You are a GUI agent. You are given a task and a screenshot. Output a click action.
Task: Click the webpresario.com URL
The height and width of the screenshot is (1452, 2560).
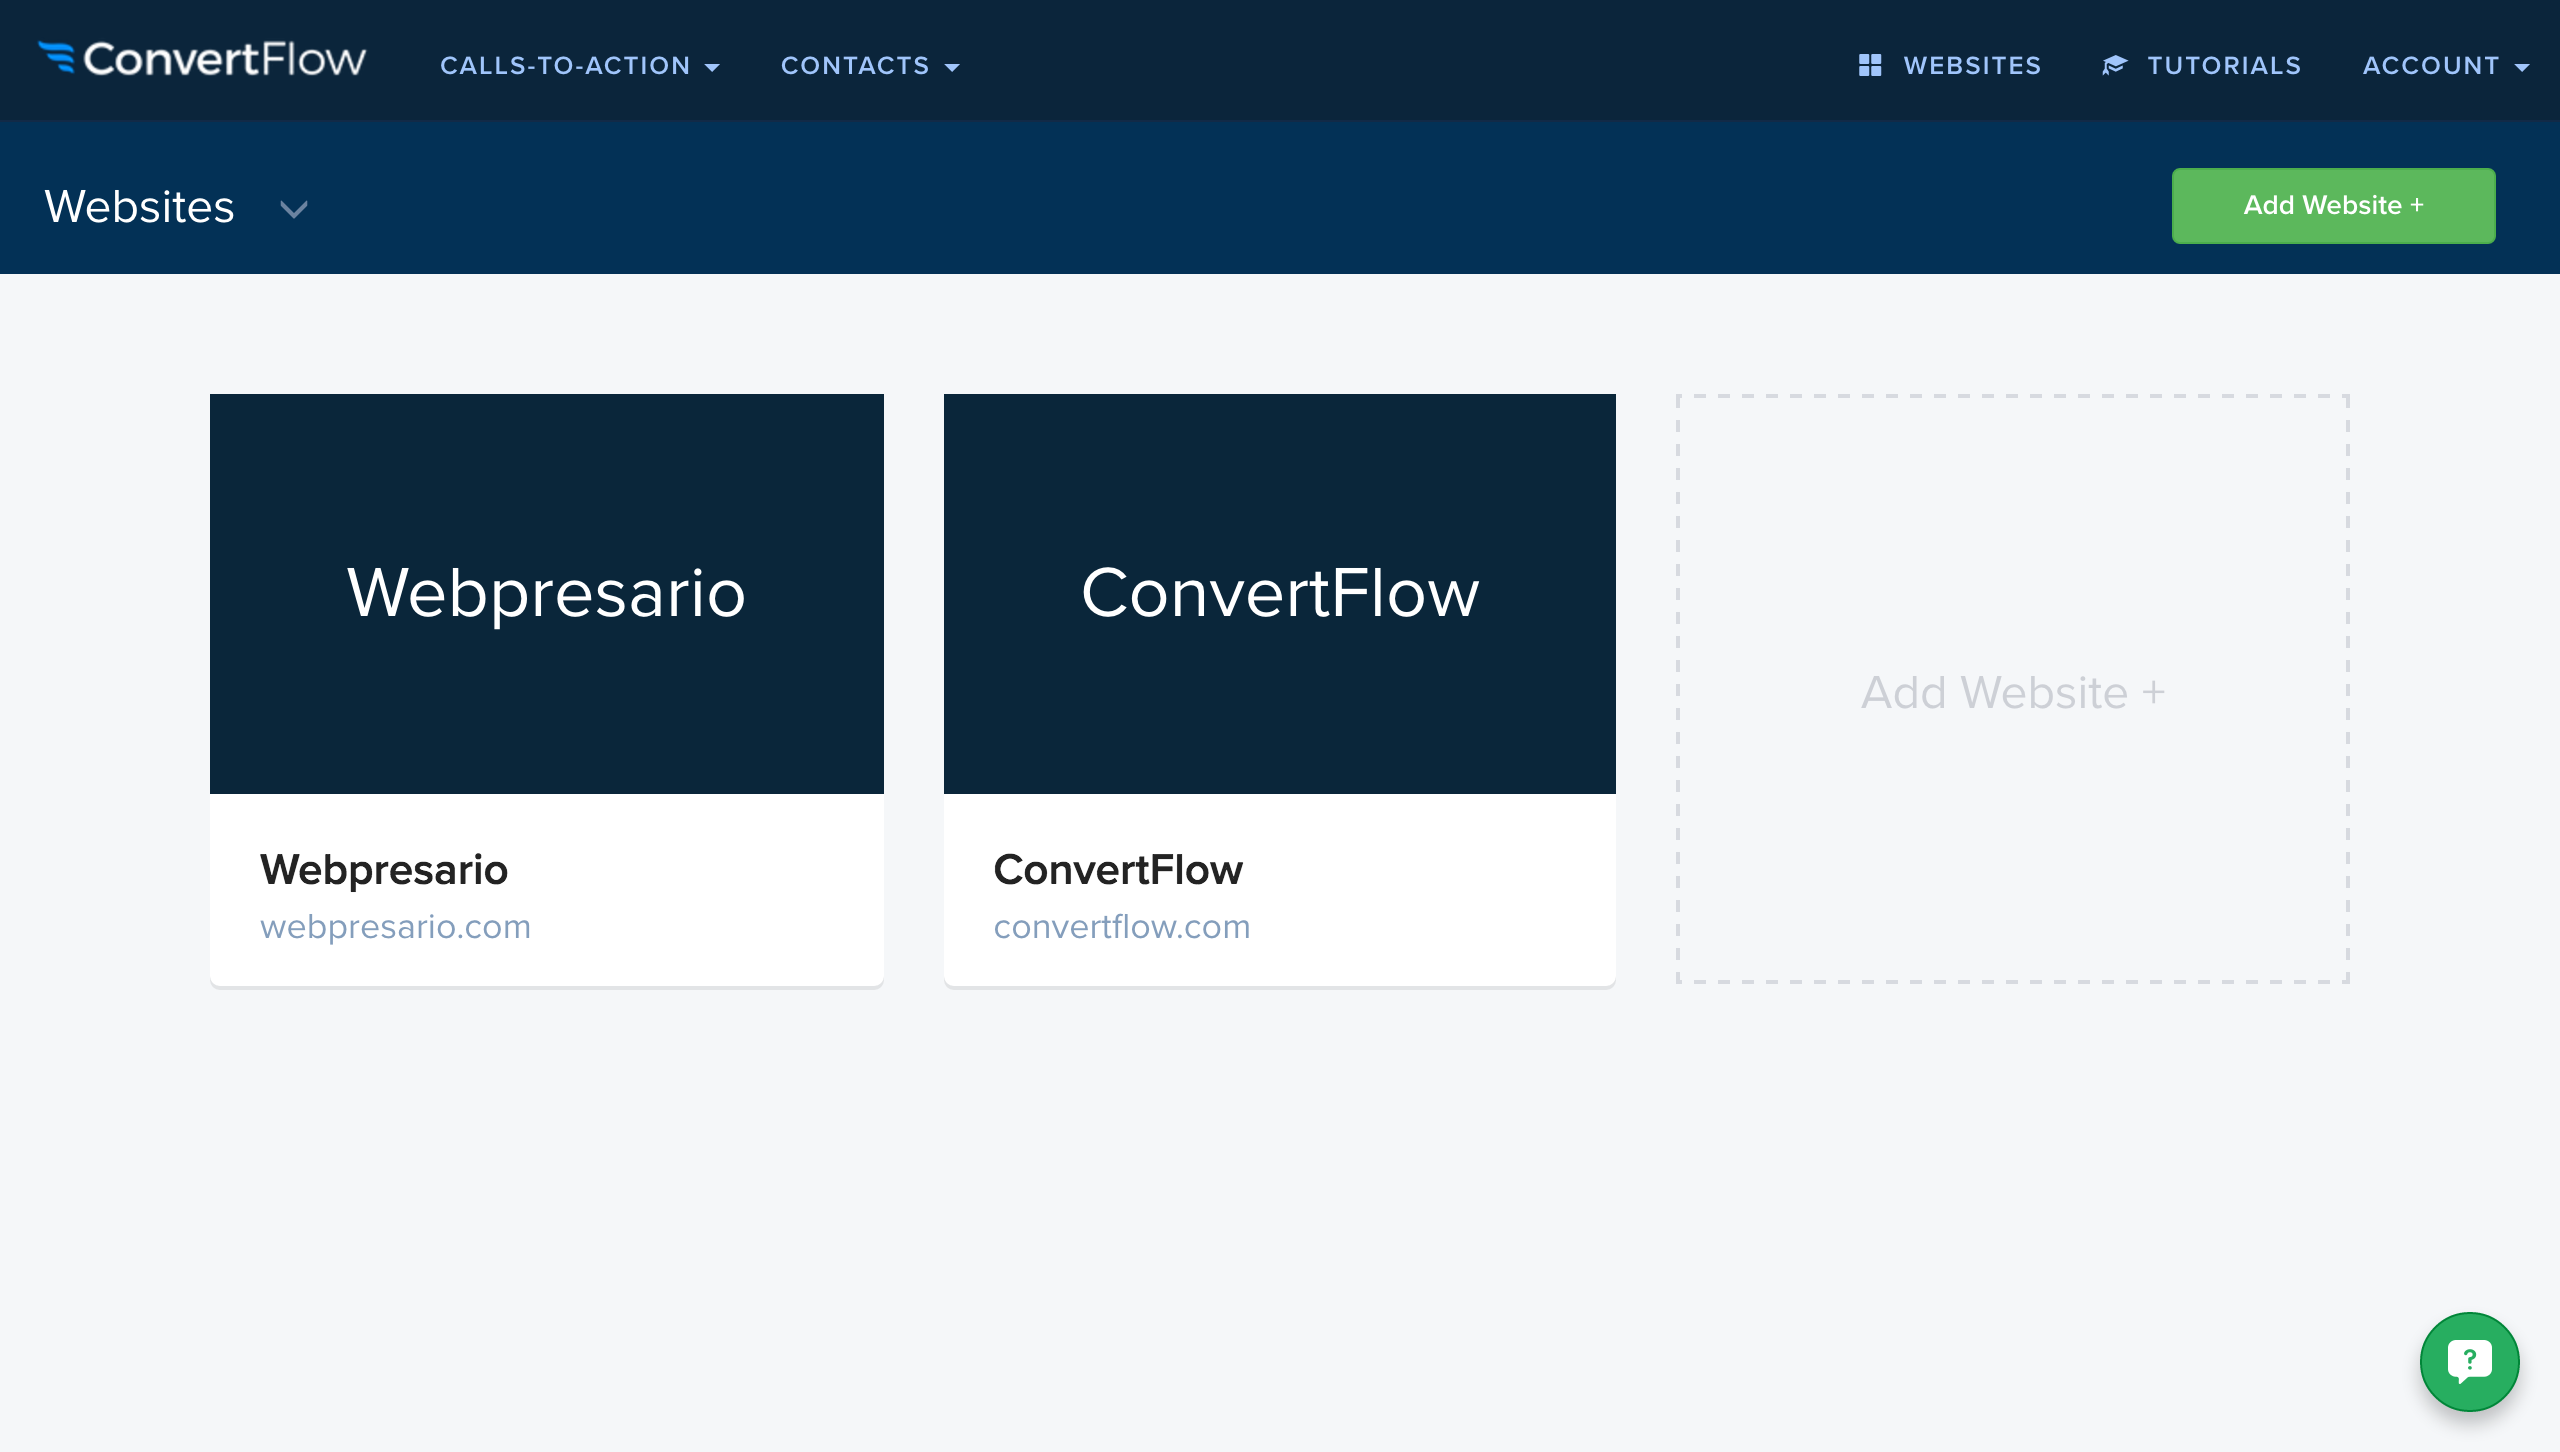(396, 927)
